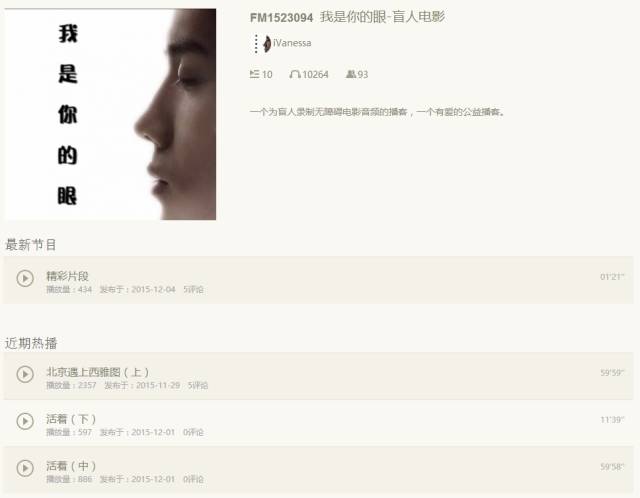
Task: Play the 活着(中) episode
Action: pyautogui.click(x=25, y=468)
